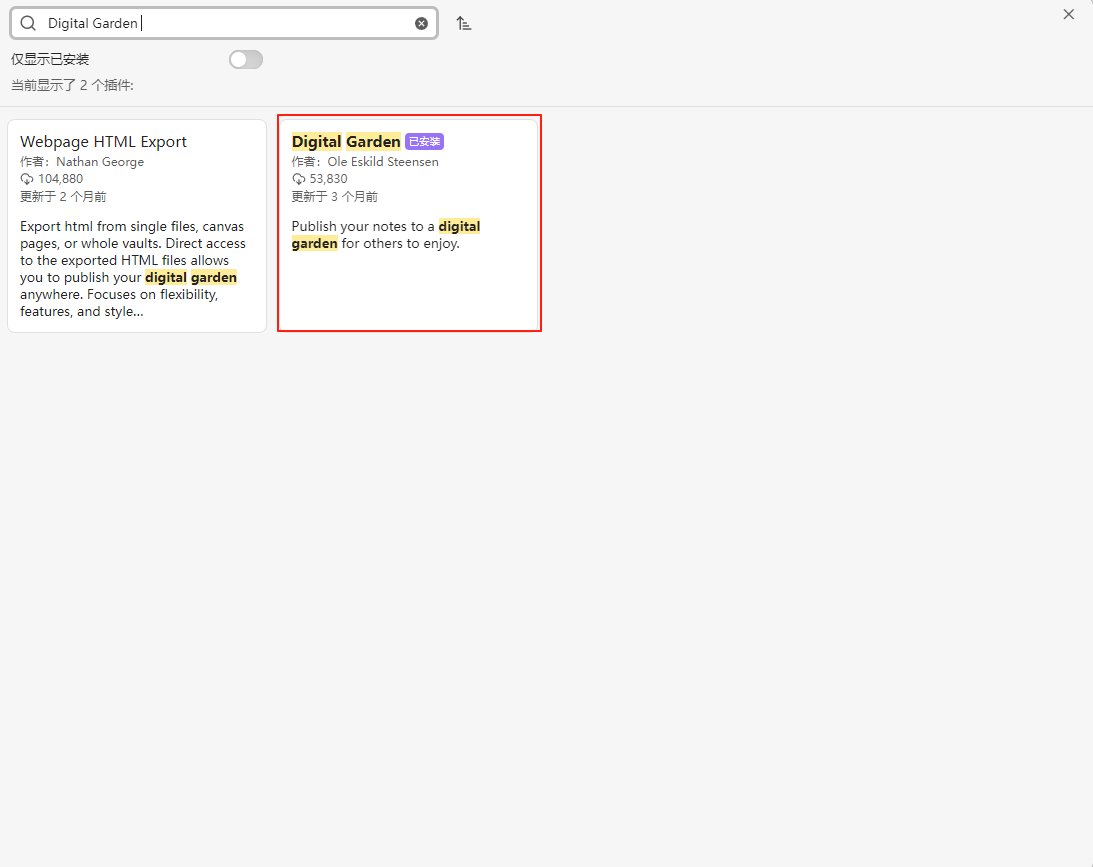Click the 仅显示已安装 label text
Viewport: 1093px width, 867px height.
tap(50, 60)
